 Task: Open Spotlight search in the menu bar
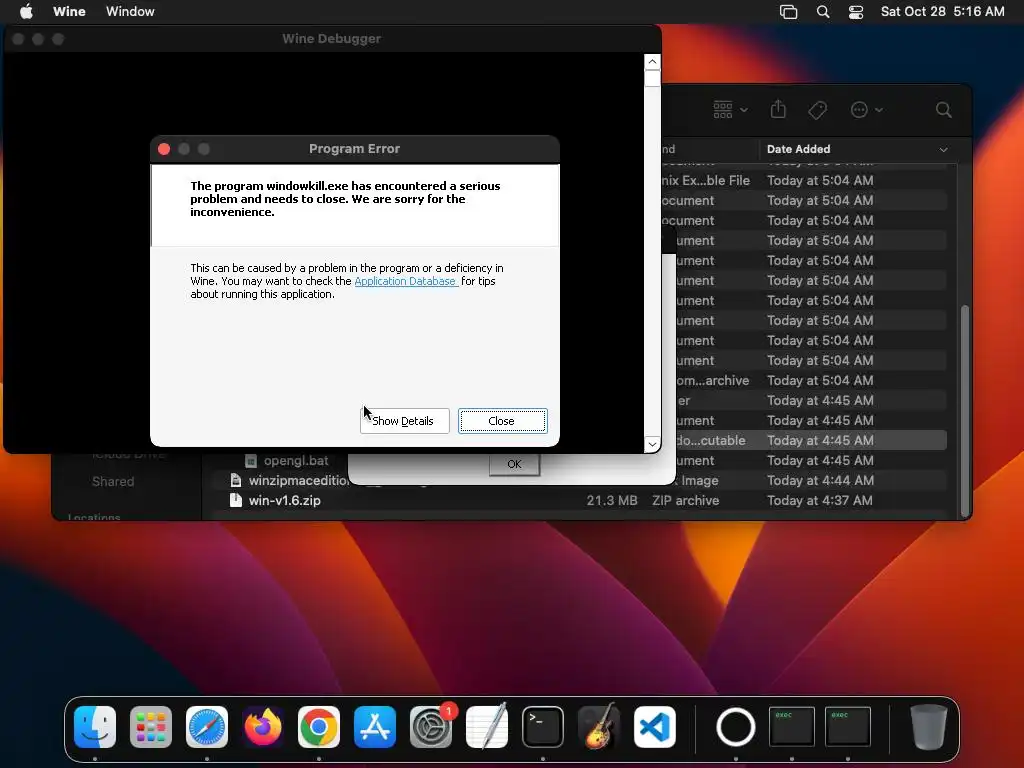coord(823,12)
